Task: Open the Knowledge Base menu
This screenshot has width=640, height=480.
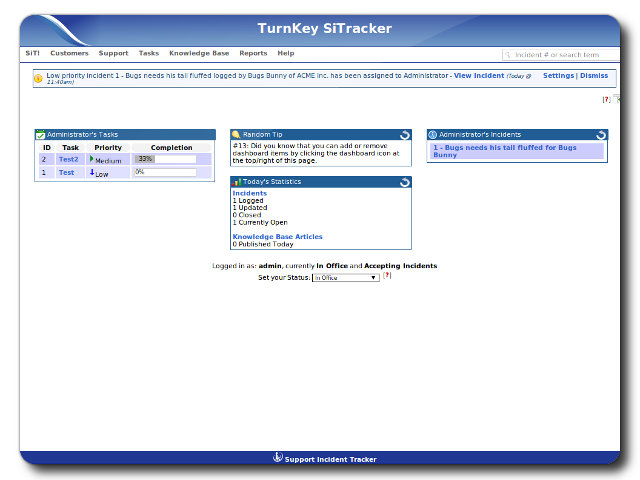Action: coord(199,53)
